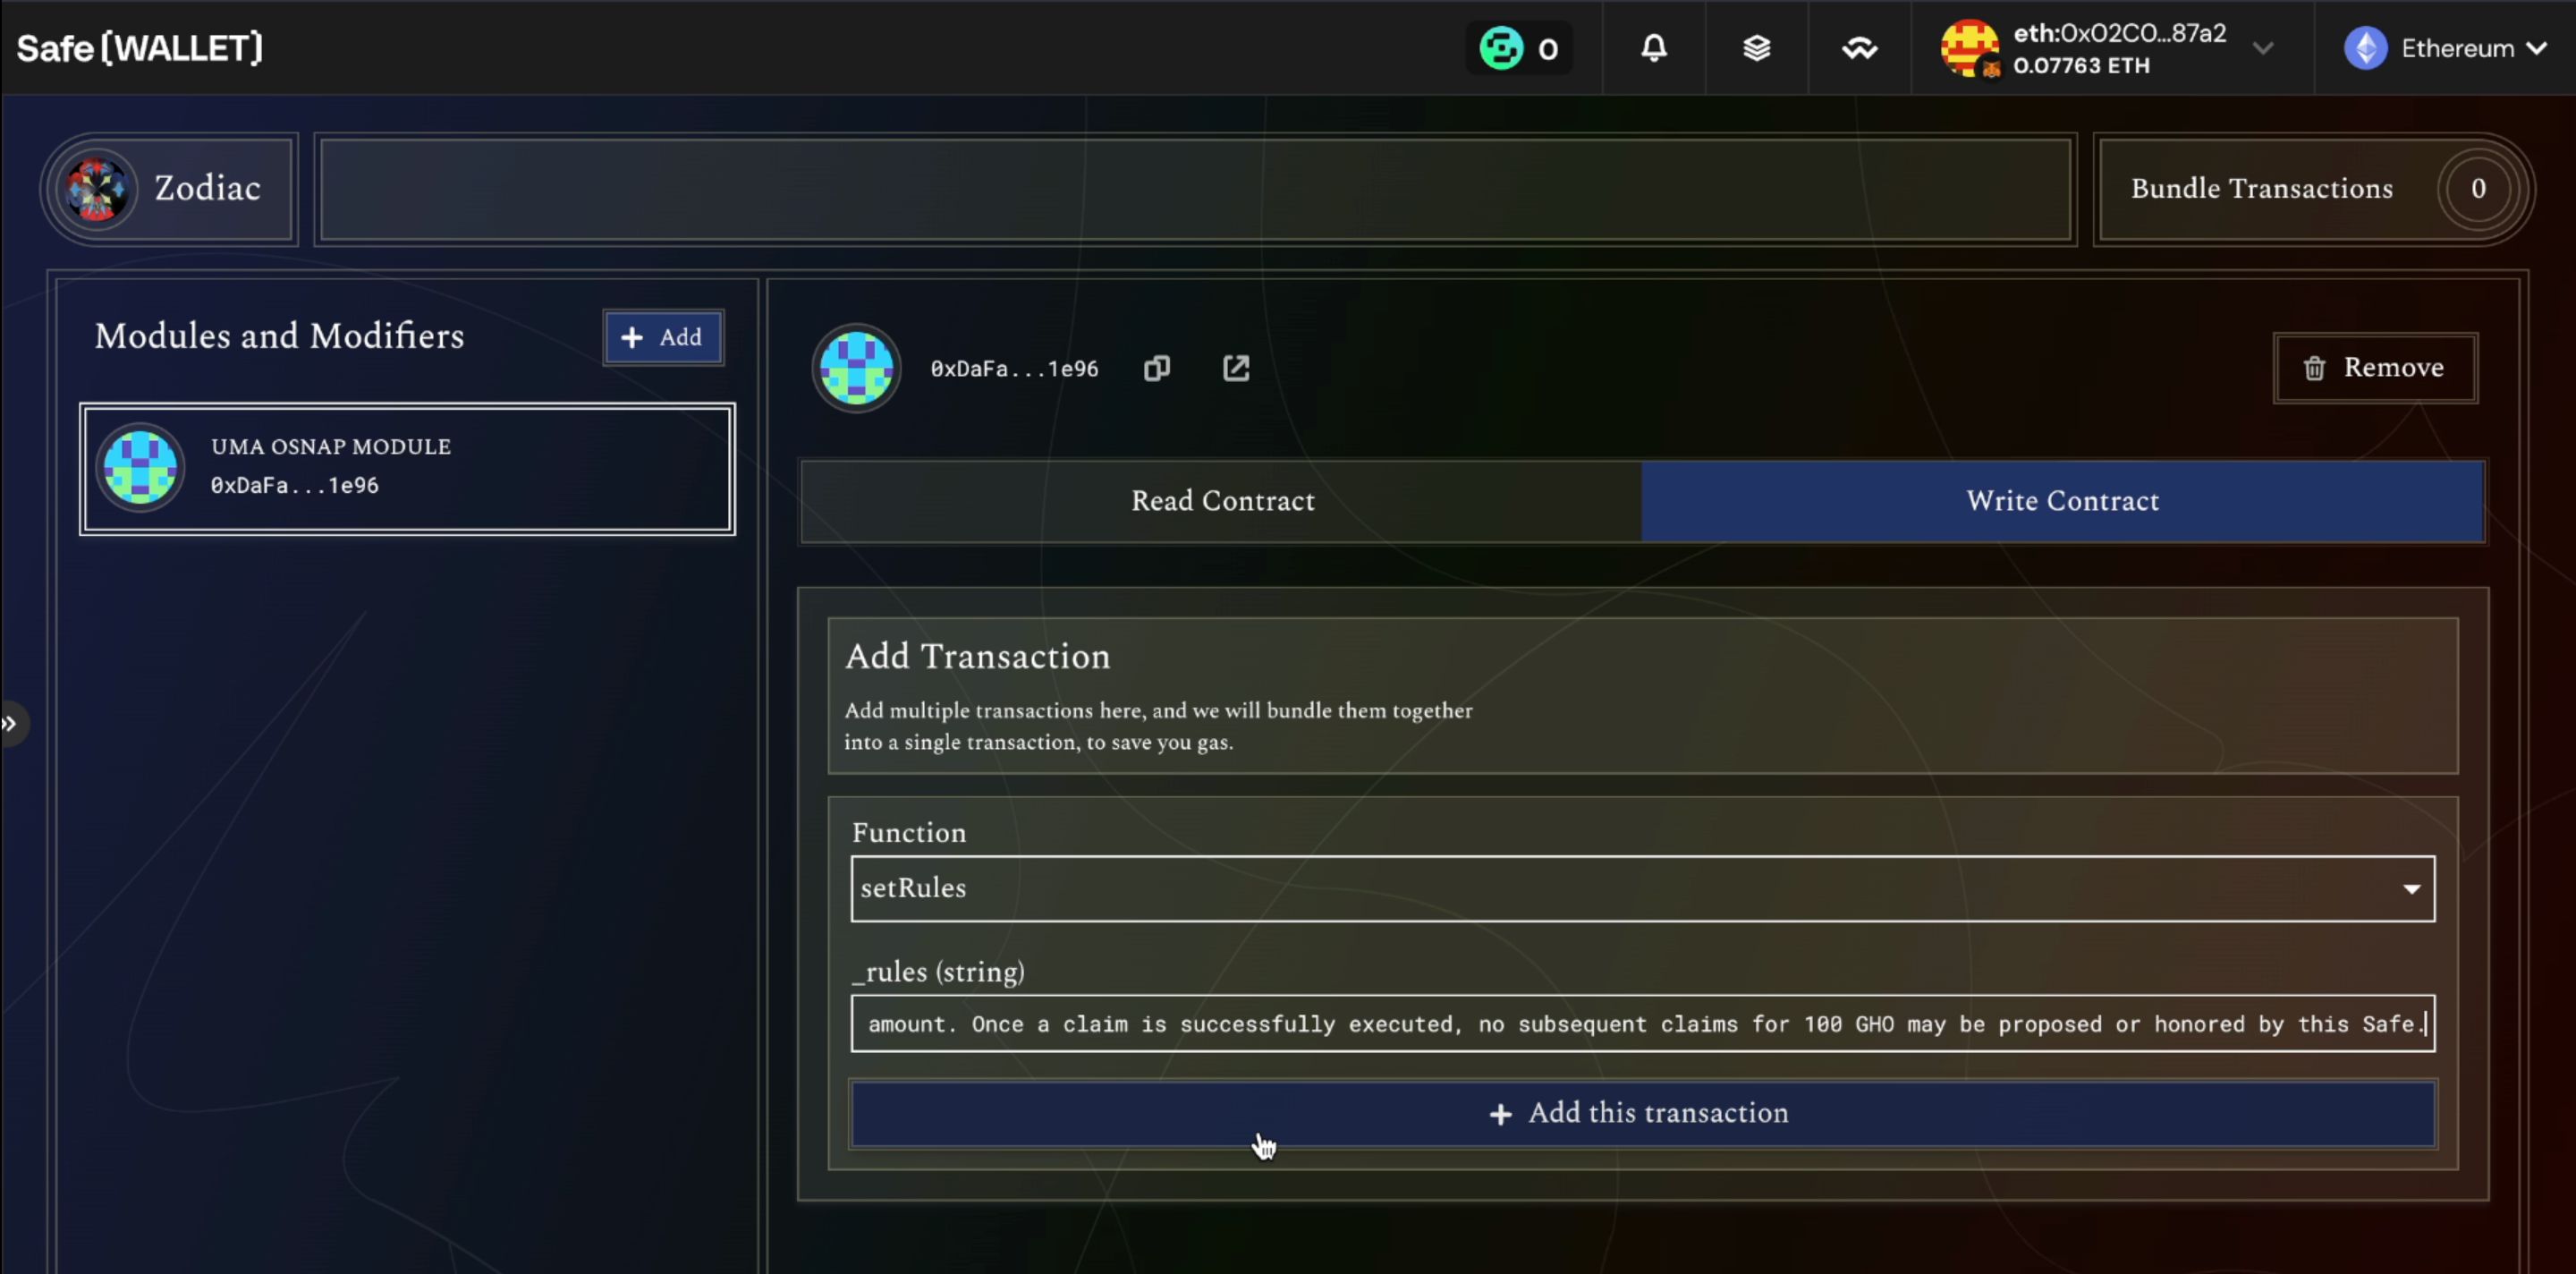Open module address in block explorer
This screenshot has height=1274, width=2576.
pos(1236,368)
